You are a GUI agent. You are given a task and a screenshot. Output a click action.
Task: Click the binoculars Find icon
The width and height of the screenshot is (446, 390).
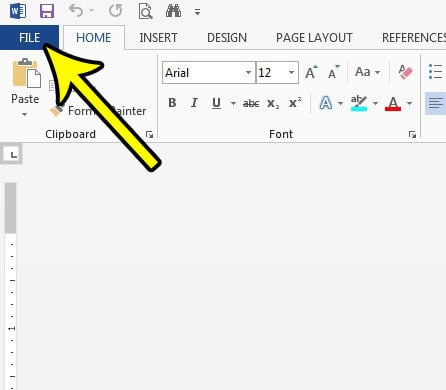coord(173,11)
